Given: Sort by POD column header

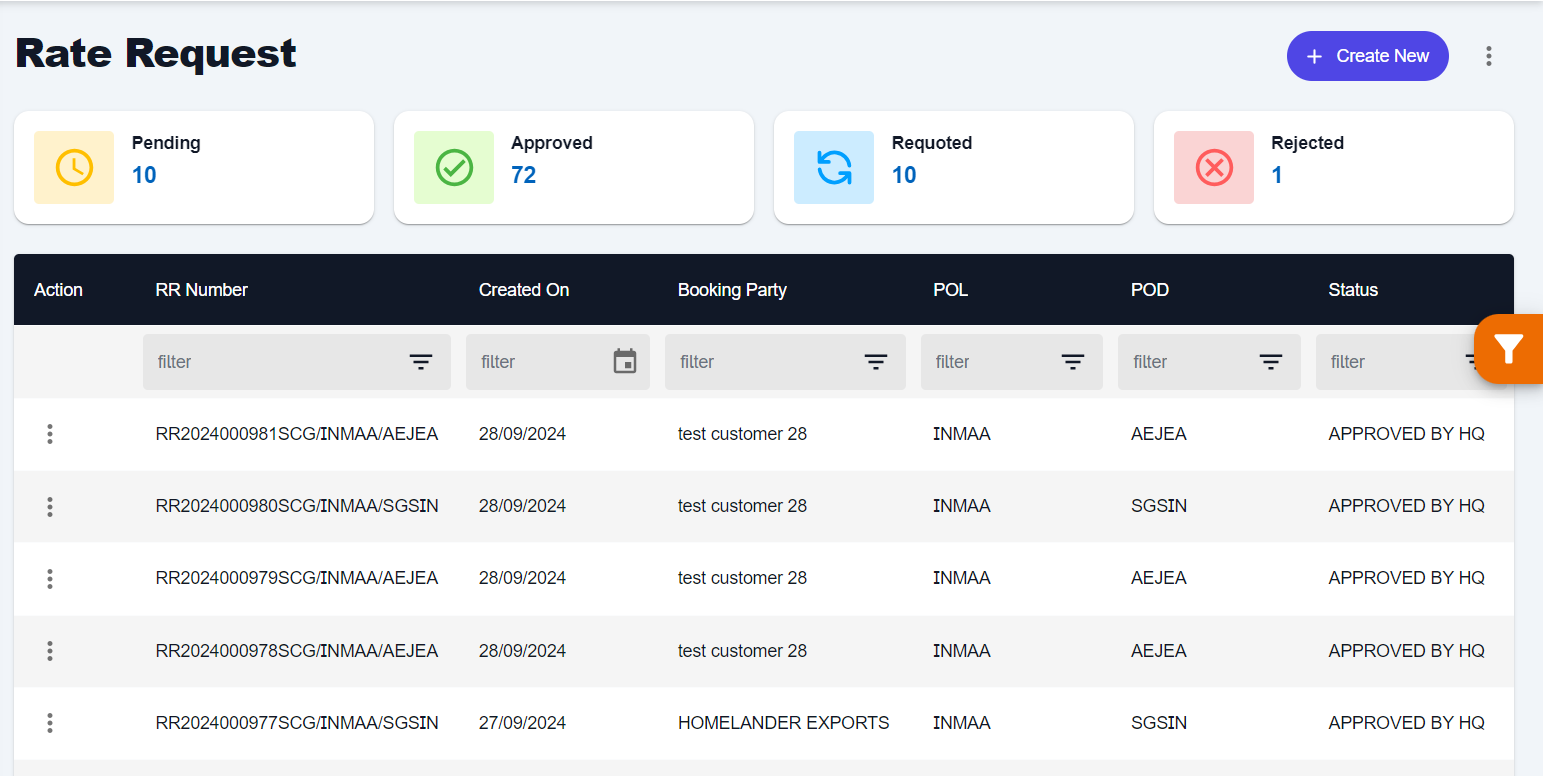Looking at the screenshot, I should (1150, 290).
